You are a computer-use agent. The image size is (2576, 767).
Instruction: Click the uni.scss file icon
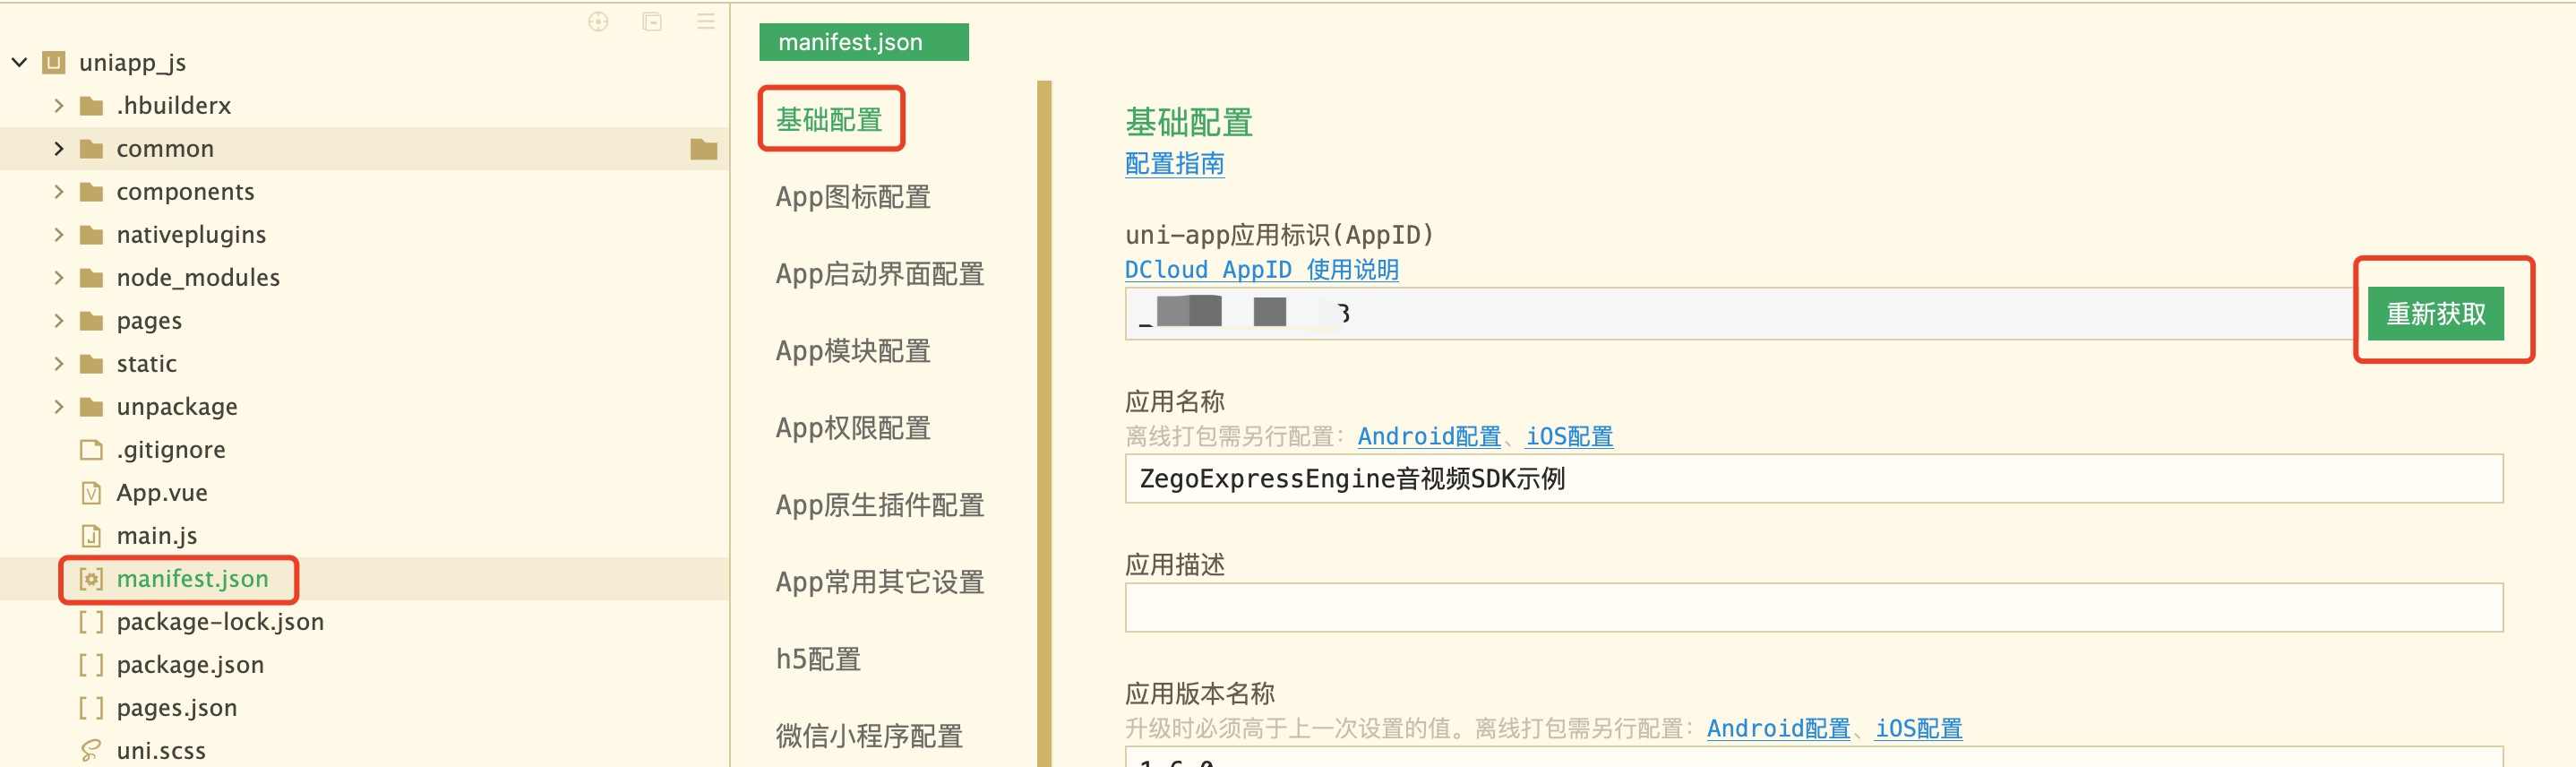coord(91,750)
